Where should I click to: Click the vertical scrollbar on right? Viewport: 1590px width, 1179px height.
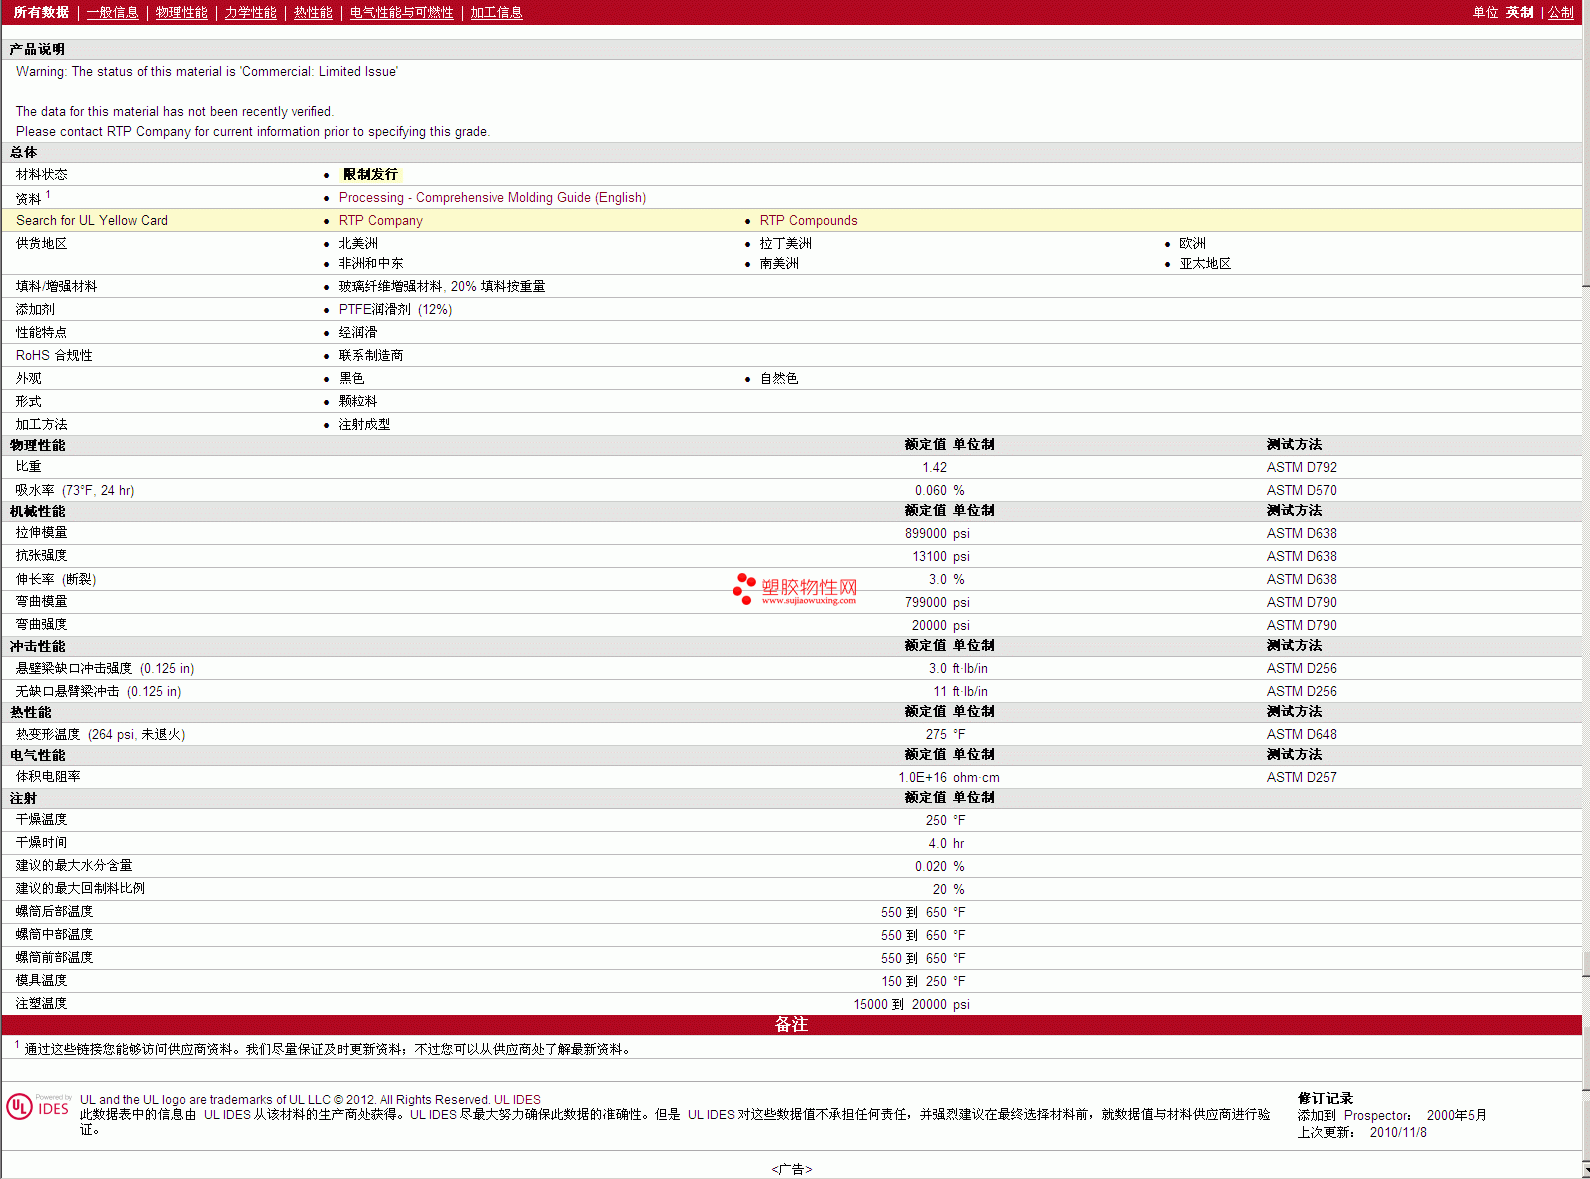pyautogui.click(x=1586, y=590)
